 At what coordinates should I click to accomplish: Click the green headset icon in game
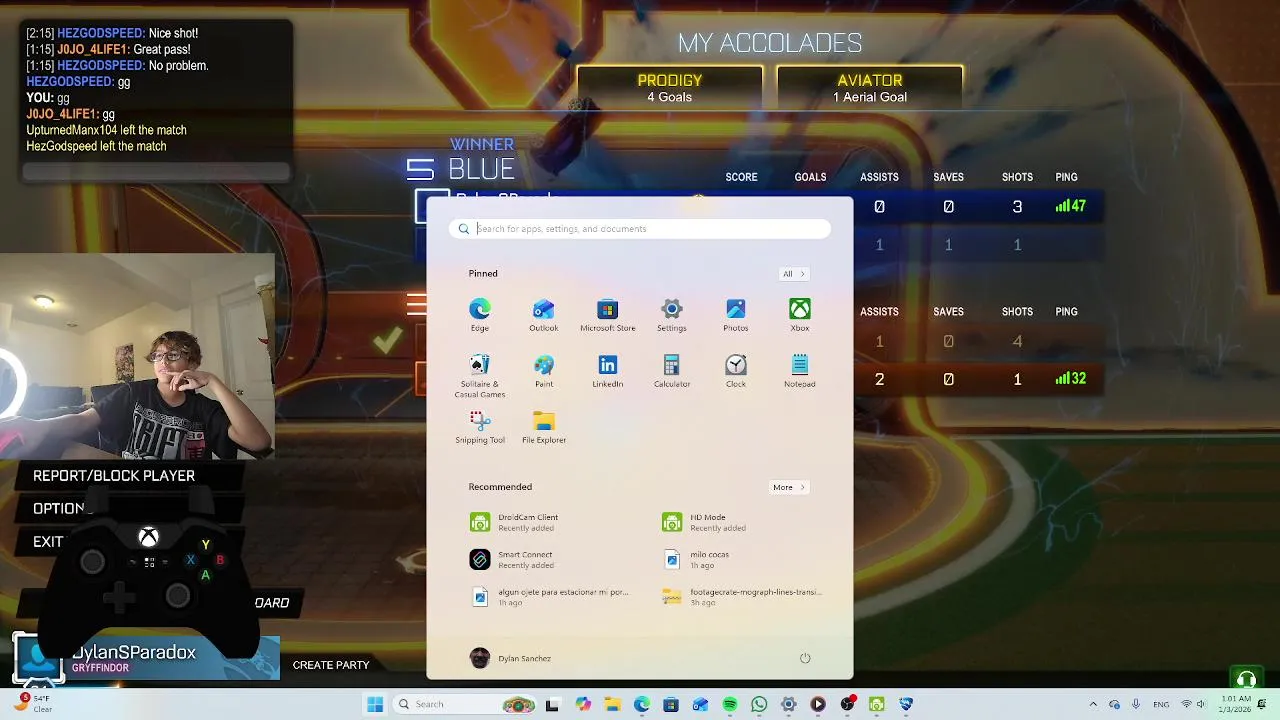tap(1245, 680)
